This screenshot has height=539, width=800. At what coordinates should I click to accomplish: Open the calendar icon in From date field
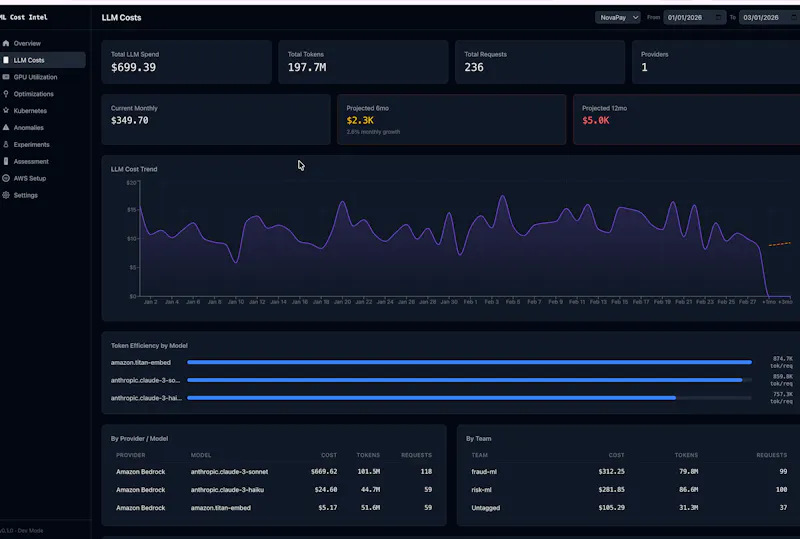click(x=718, y=17)
